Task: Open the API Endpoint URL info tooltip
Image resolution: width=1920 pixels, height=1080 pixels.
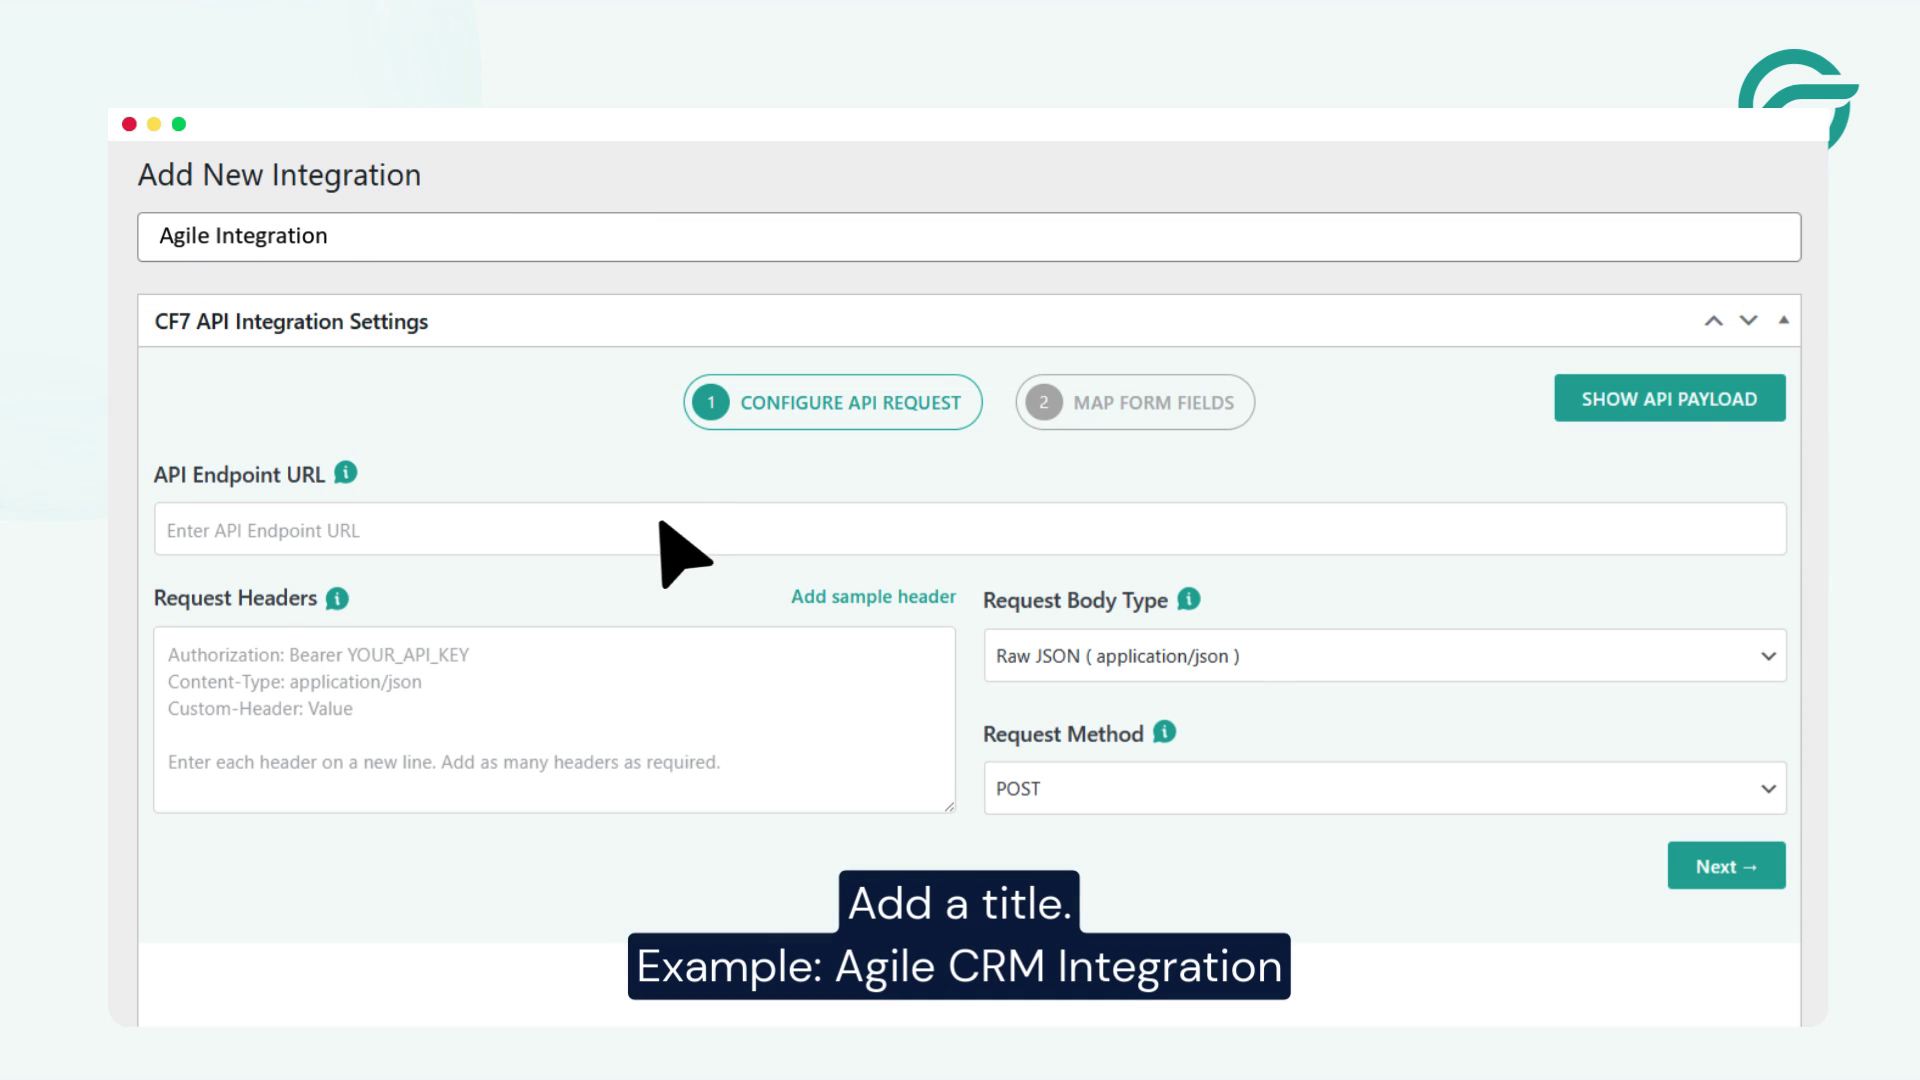Action: pyautogui.click(x=345, y=474)
